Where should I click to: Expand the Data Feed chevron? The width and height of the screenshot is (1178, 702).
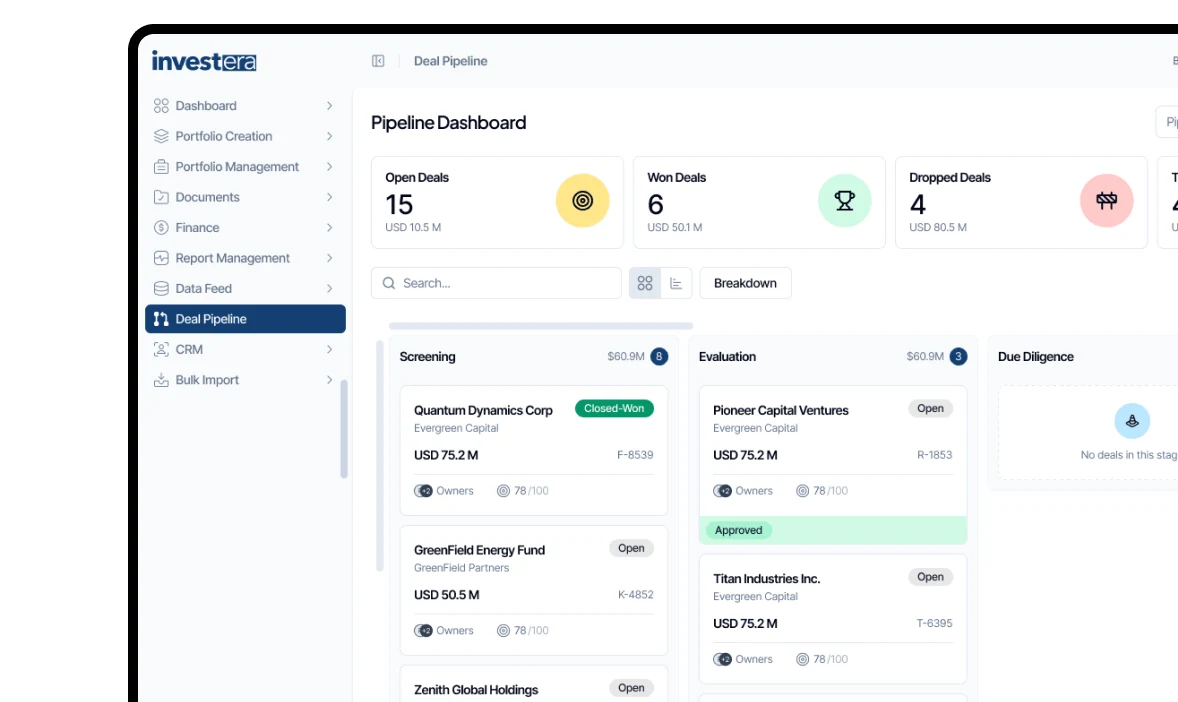[329, 289]
